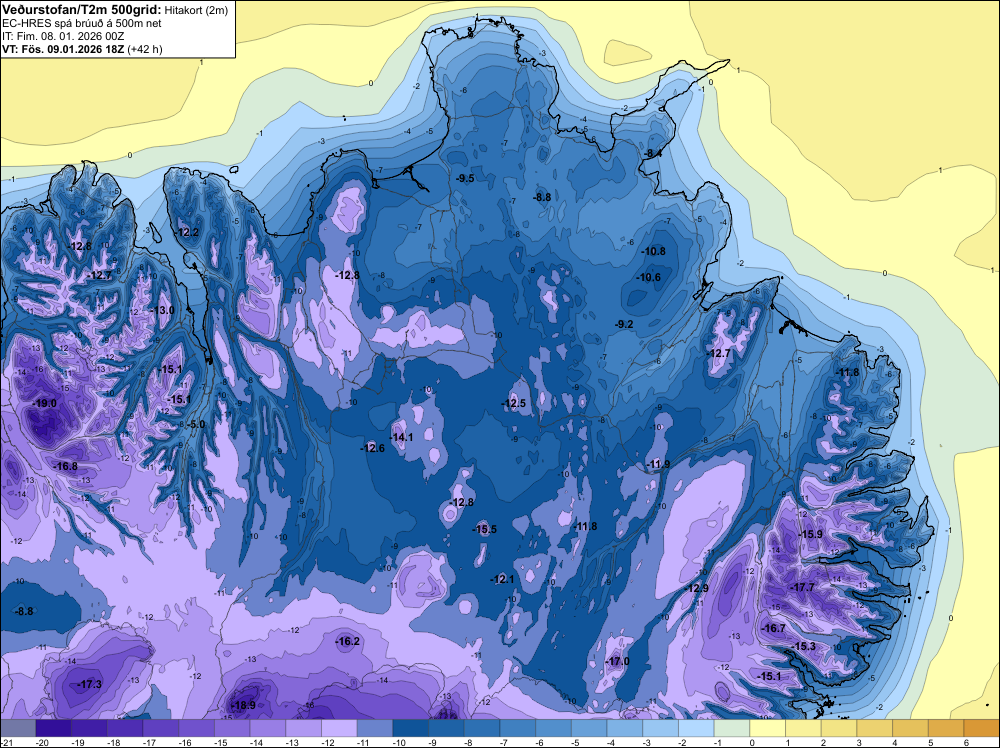Click the -14.1 temperature value
Image resolution: width=1000 pixels, height=748 pixels.
pos(402,437)
